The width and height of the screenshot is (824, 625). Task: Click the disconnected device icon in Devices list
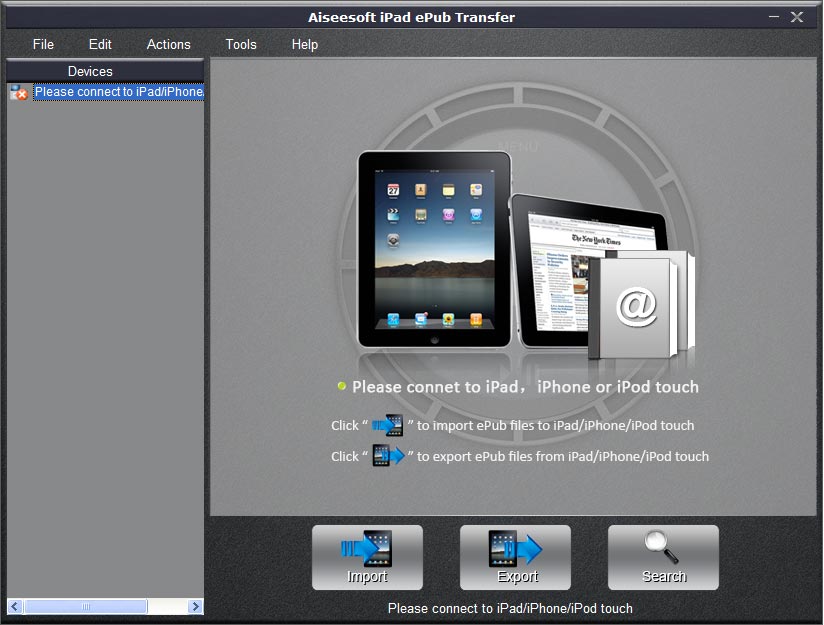pos(19,93)
